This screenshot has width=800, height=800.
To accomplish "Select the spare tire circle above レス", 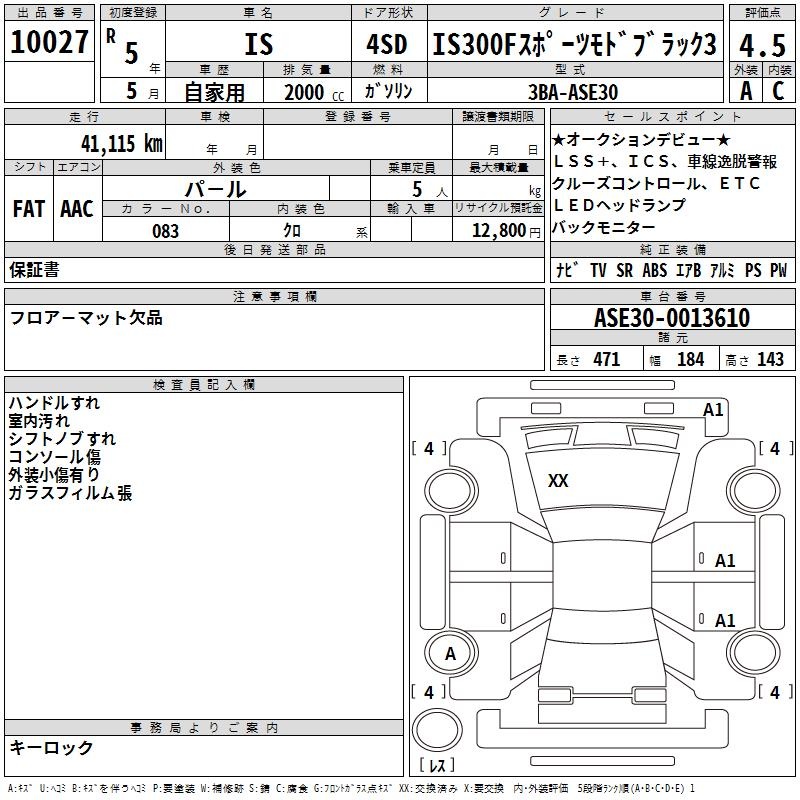I will [x=437, y=730].
